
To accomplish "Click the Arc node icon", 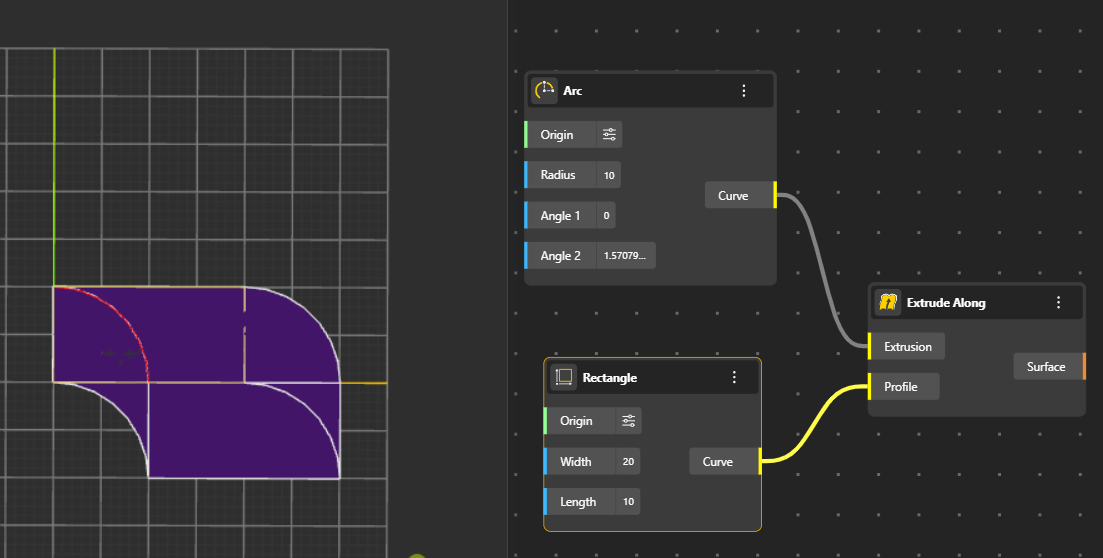I will [545, 91].
